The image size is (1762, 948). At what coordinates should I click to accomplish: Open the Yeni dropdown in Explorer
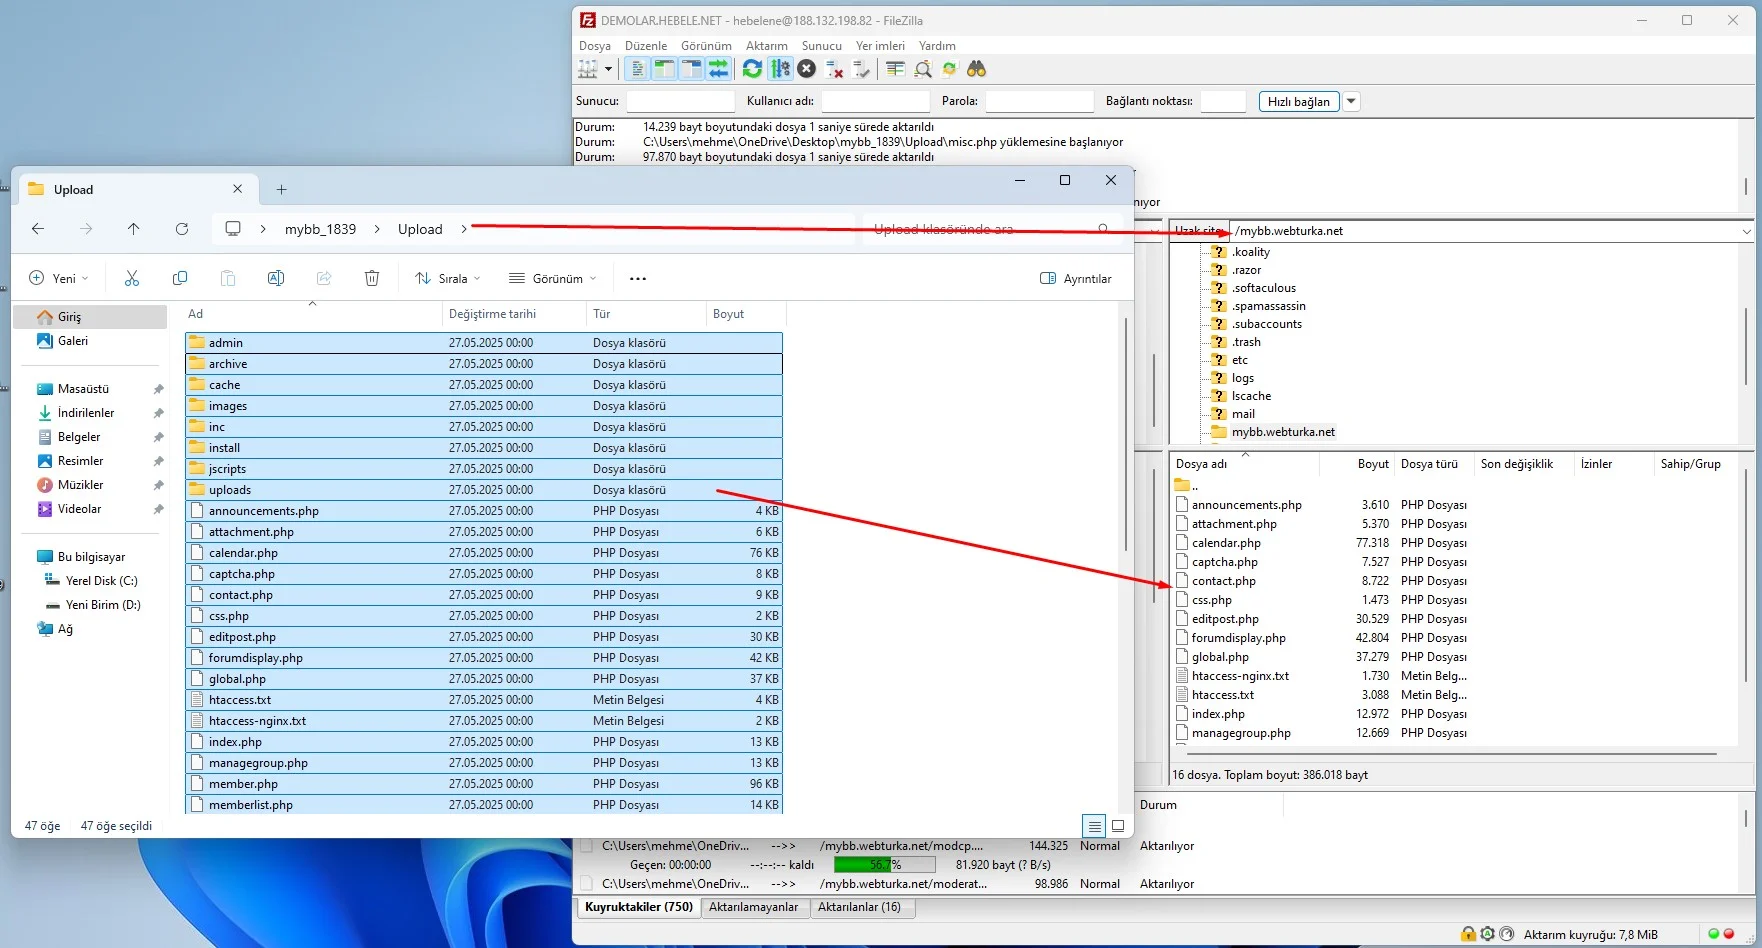[59, 278]
